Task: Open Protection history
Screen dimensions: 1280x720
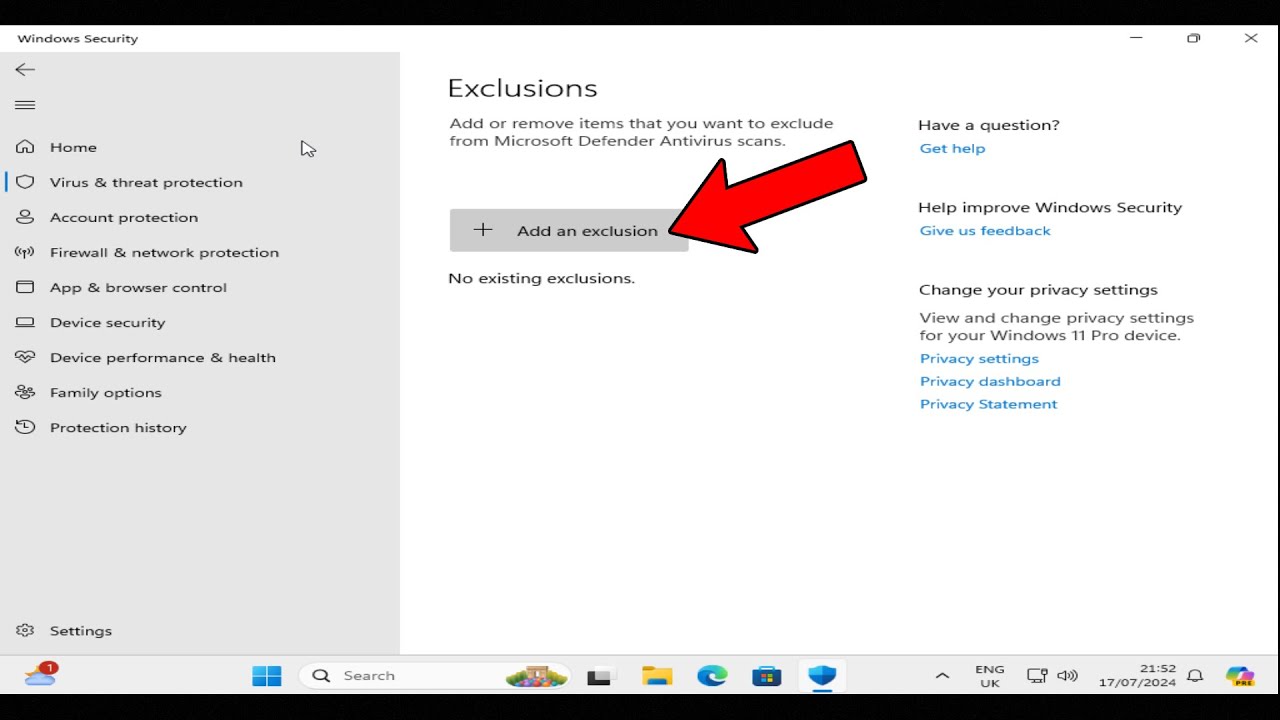Action: 118,427
